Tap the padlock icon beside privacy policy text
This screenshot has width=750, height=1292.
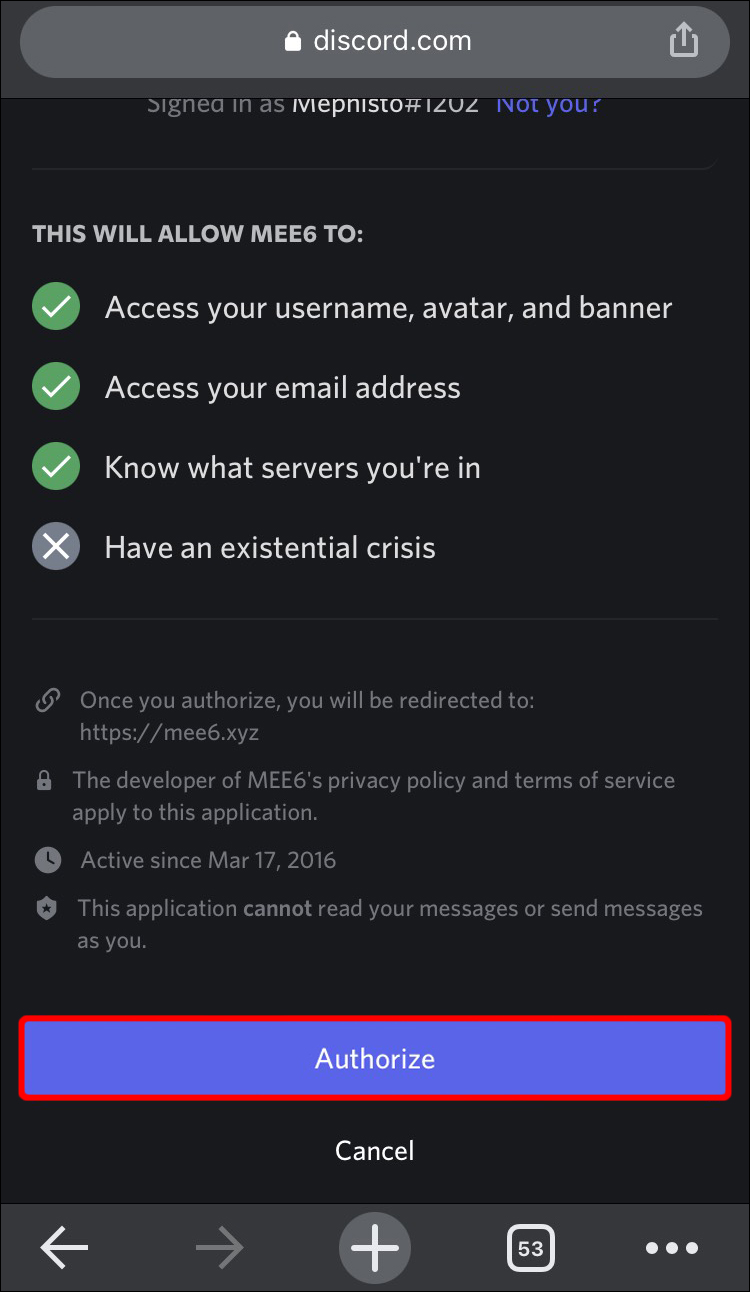click(44, 780)
